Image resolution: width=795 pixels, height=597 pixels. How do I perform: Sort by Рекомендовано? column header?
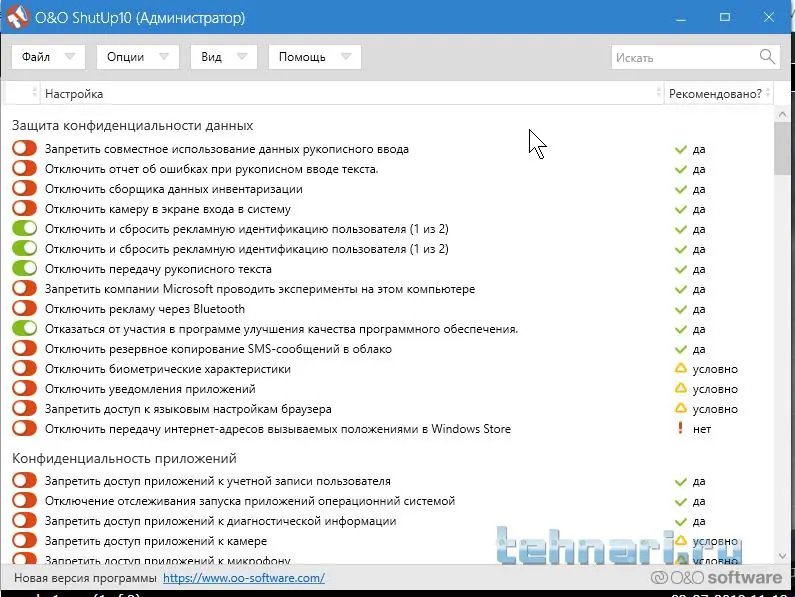tap(718, 93)
